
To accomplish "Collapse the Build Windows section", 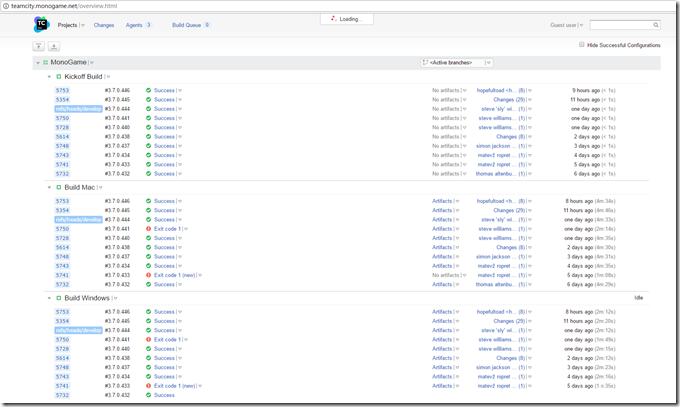I will pos(47,298).
